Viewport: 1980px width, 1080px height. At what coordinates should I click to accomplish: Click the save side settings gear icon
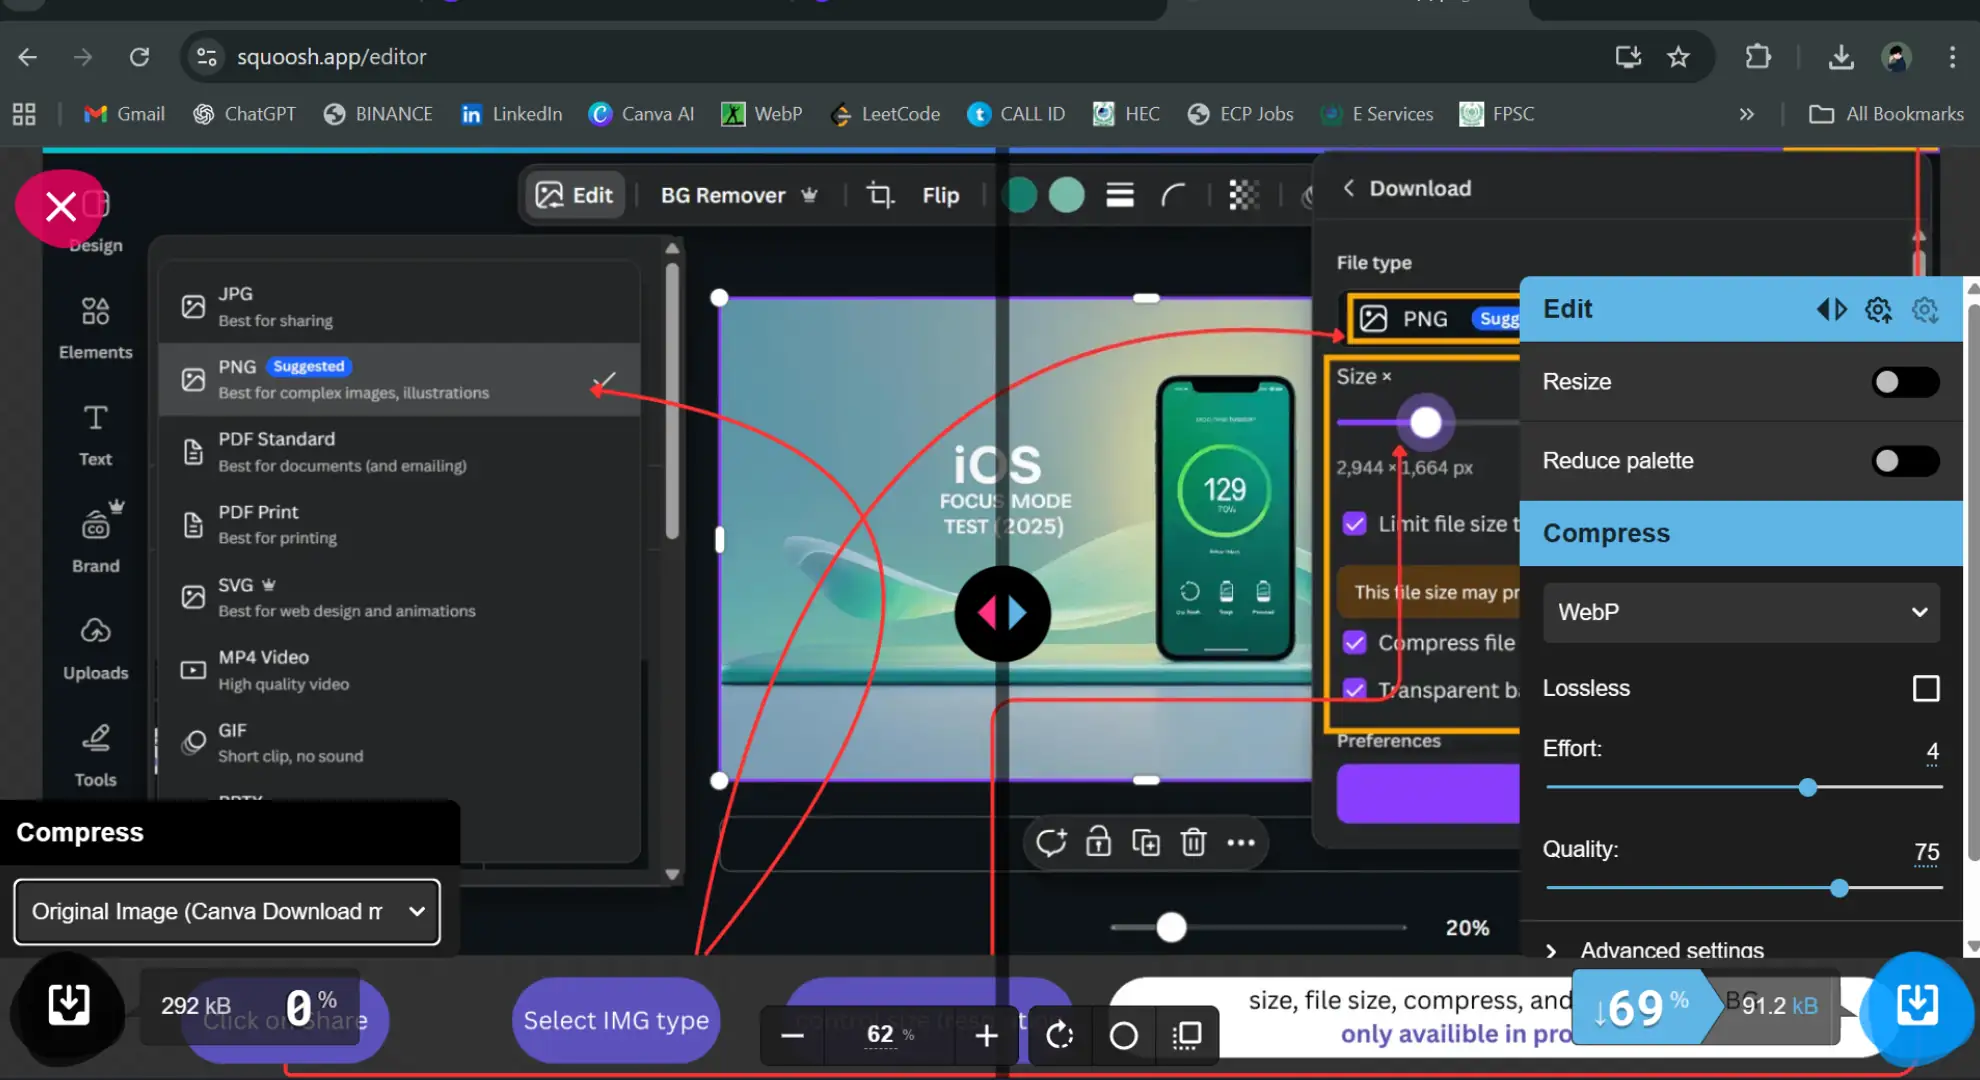(1878, 310)
